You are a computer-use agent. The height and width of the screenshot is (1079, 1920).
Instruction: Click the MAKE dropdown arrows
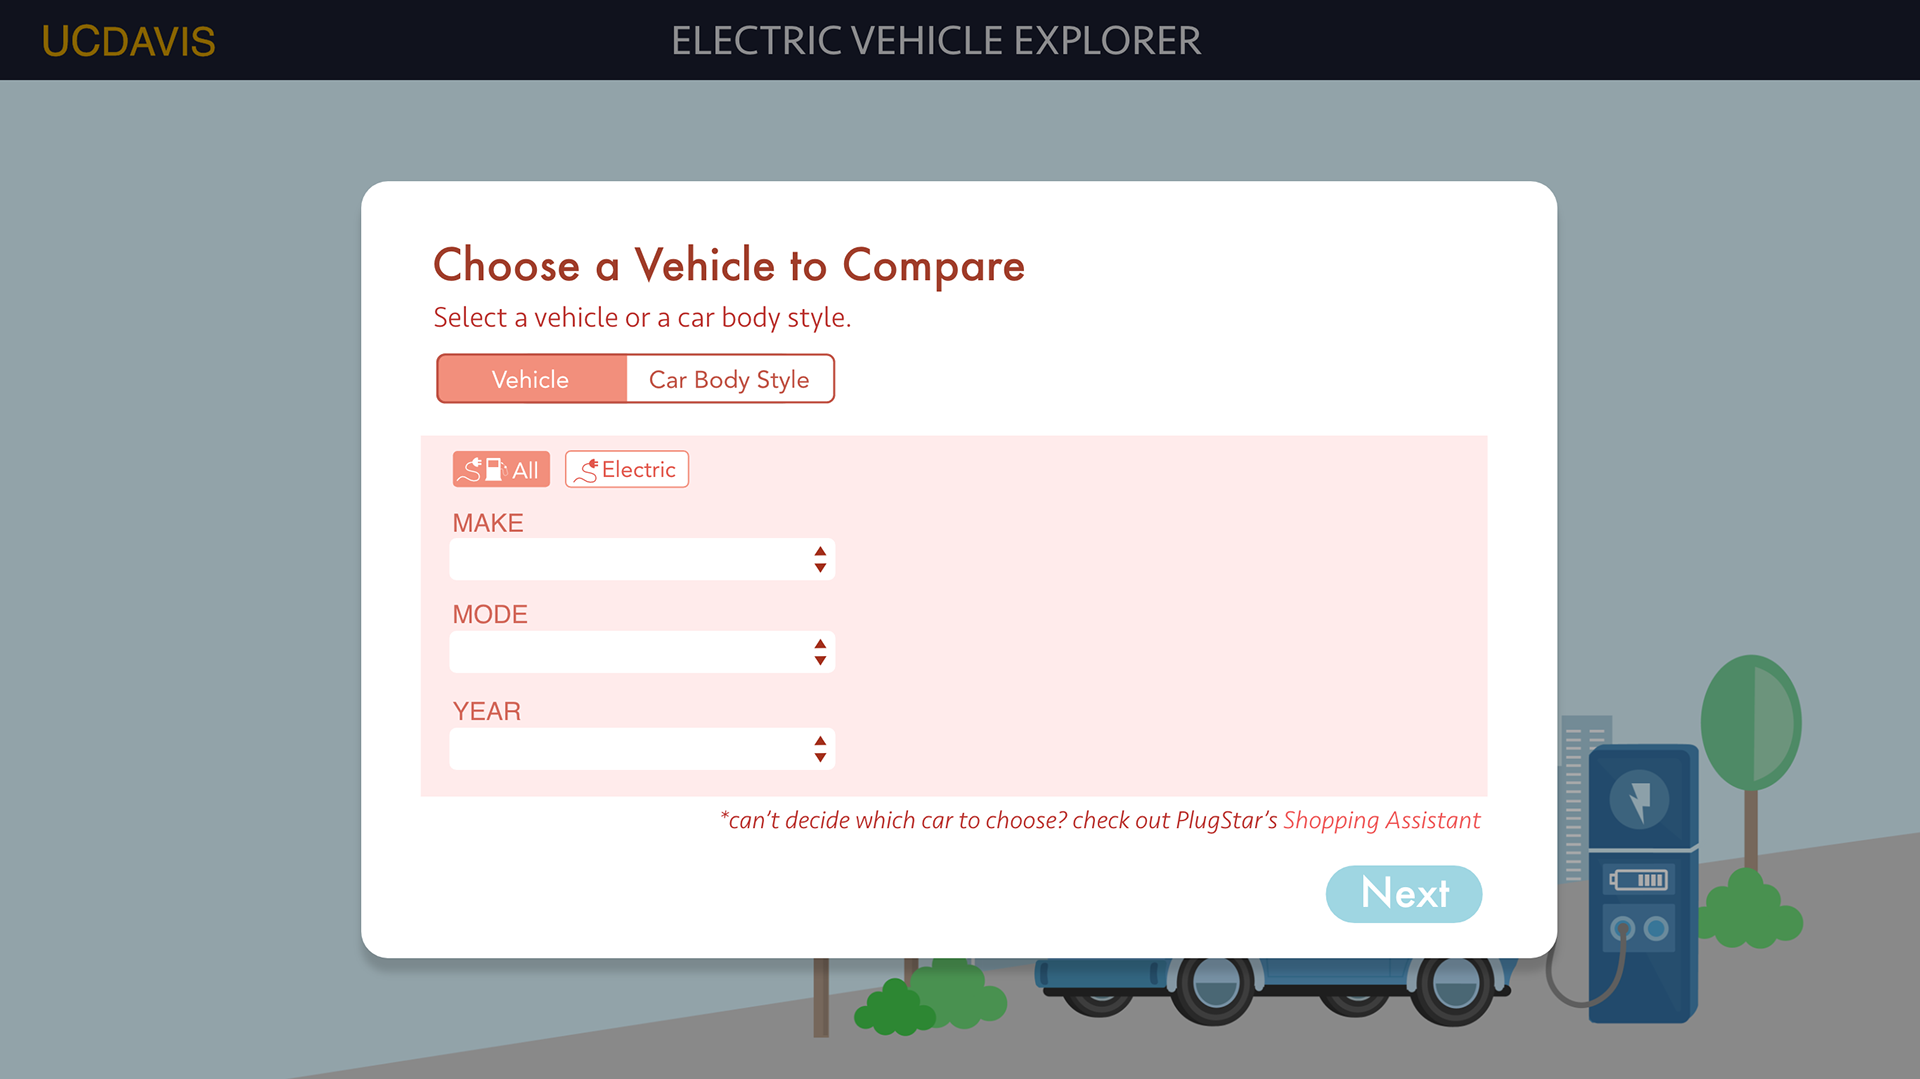click(820, 559)
